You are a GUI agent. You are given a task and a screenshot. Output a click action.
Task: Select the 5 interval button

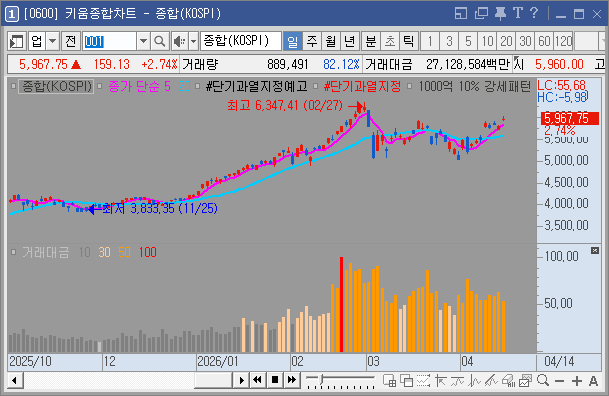click(468, 41)
